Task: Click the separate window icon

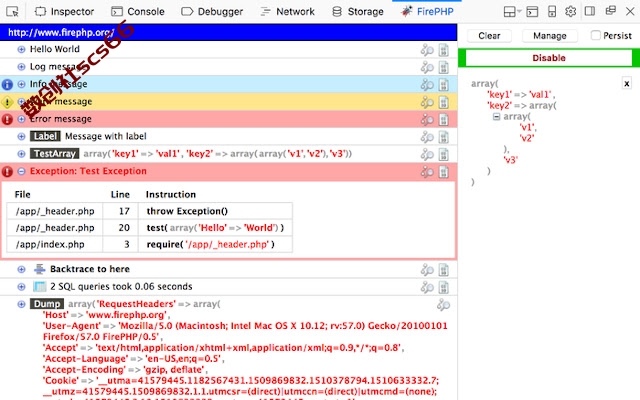Action: [x=611, y=10]
